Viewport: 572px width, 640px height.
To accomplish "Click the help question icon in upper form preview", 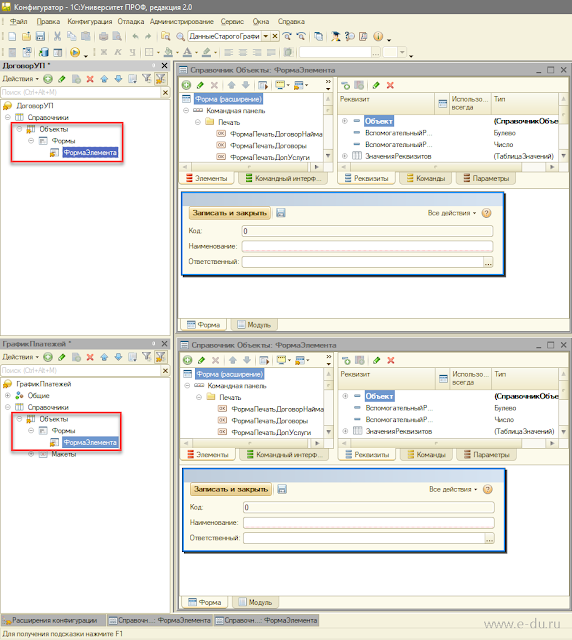I will click(486, 213).
